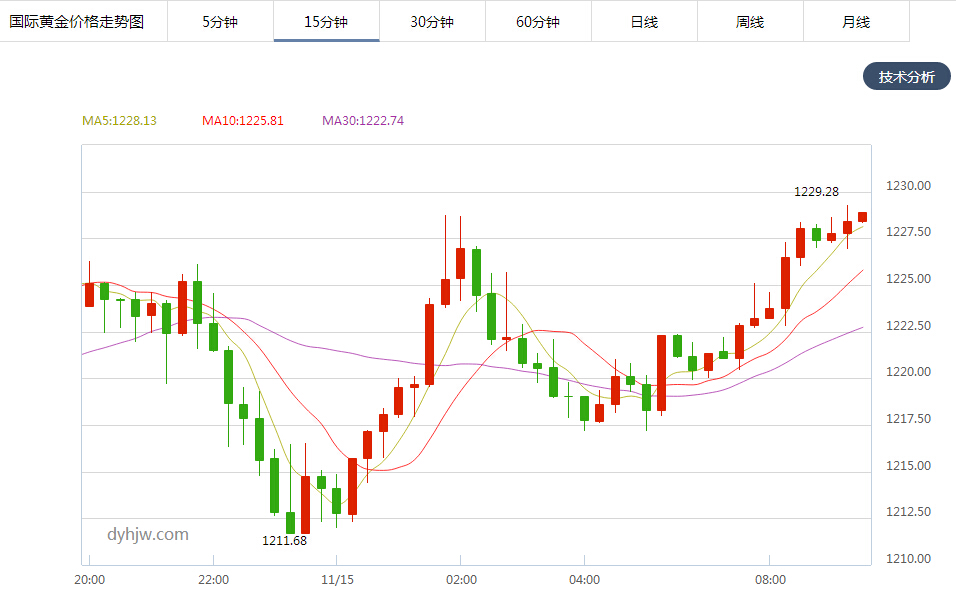Click the 08:00 time axis marker
Screen dimensions: 956x590
[x=770, y=580]
